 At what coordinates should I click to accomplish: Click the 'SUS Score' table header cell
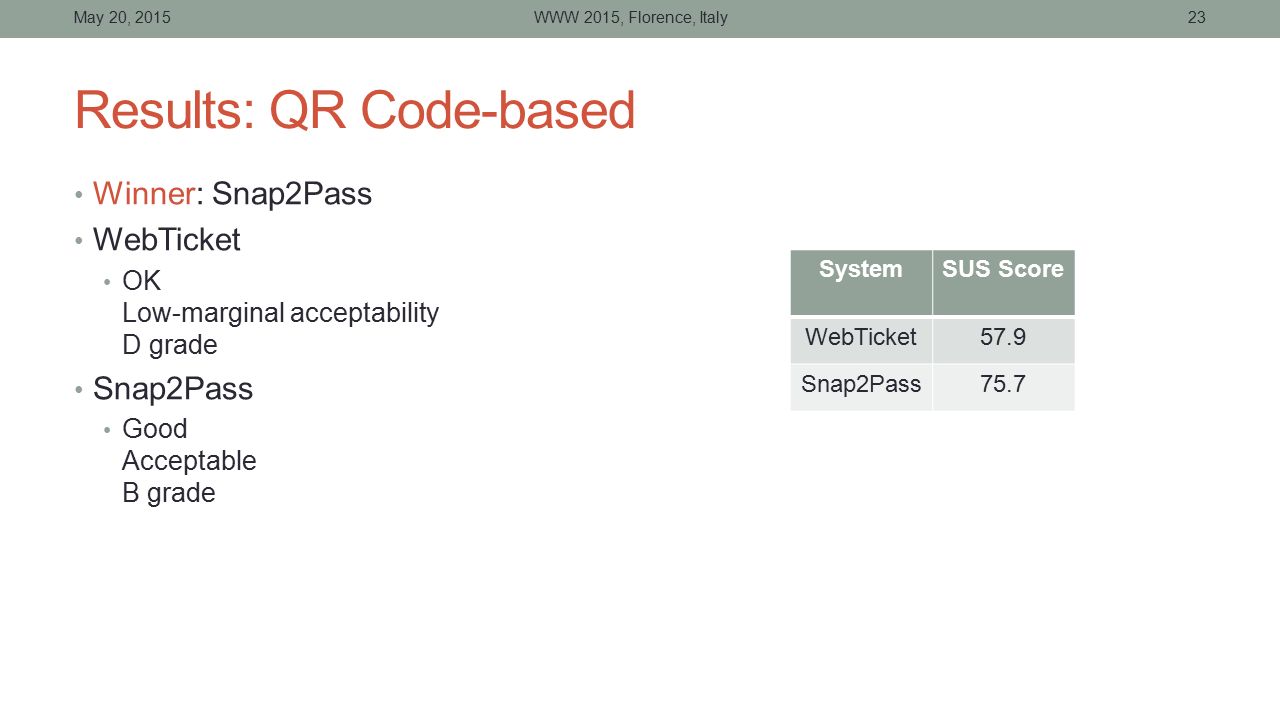coord(1003,283)
